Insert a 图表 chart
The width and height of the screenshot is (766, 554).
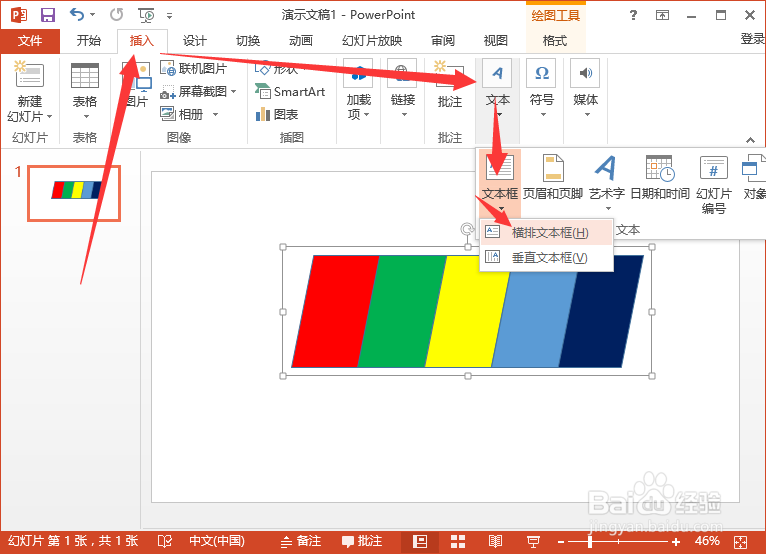pyautogui.click(x=277, y=114)
